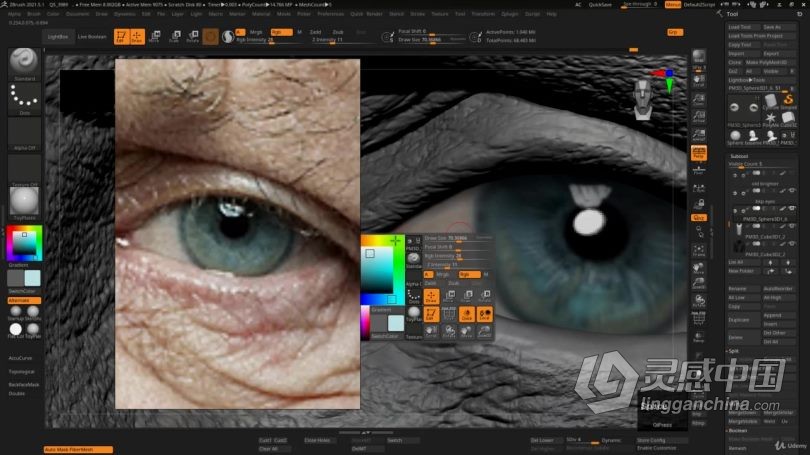Viewport: 810px width, 455px height.
Task: Adjust the top toolbar Draw Size slider
Action: click(x=431, y=40)
